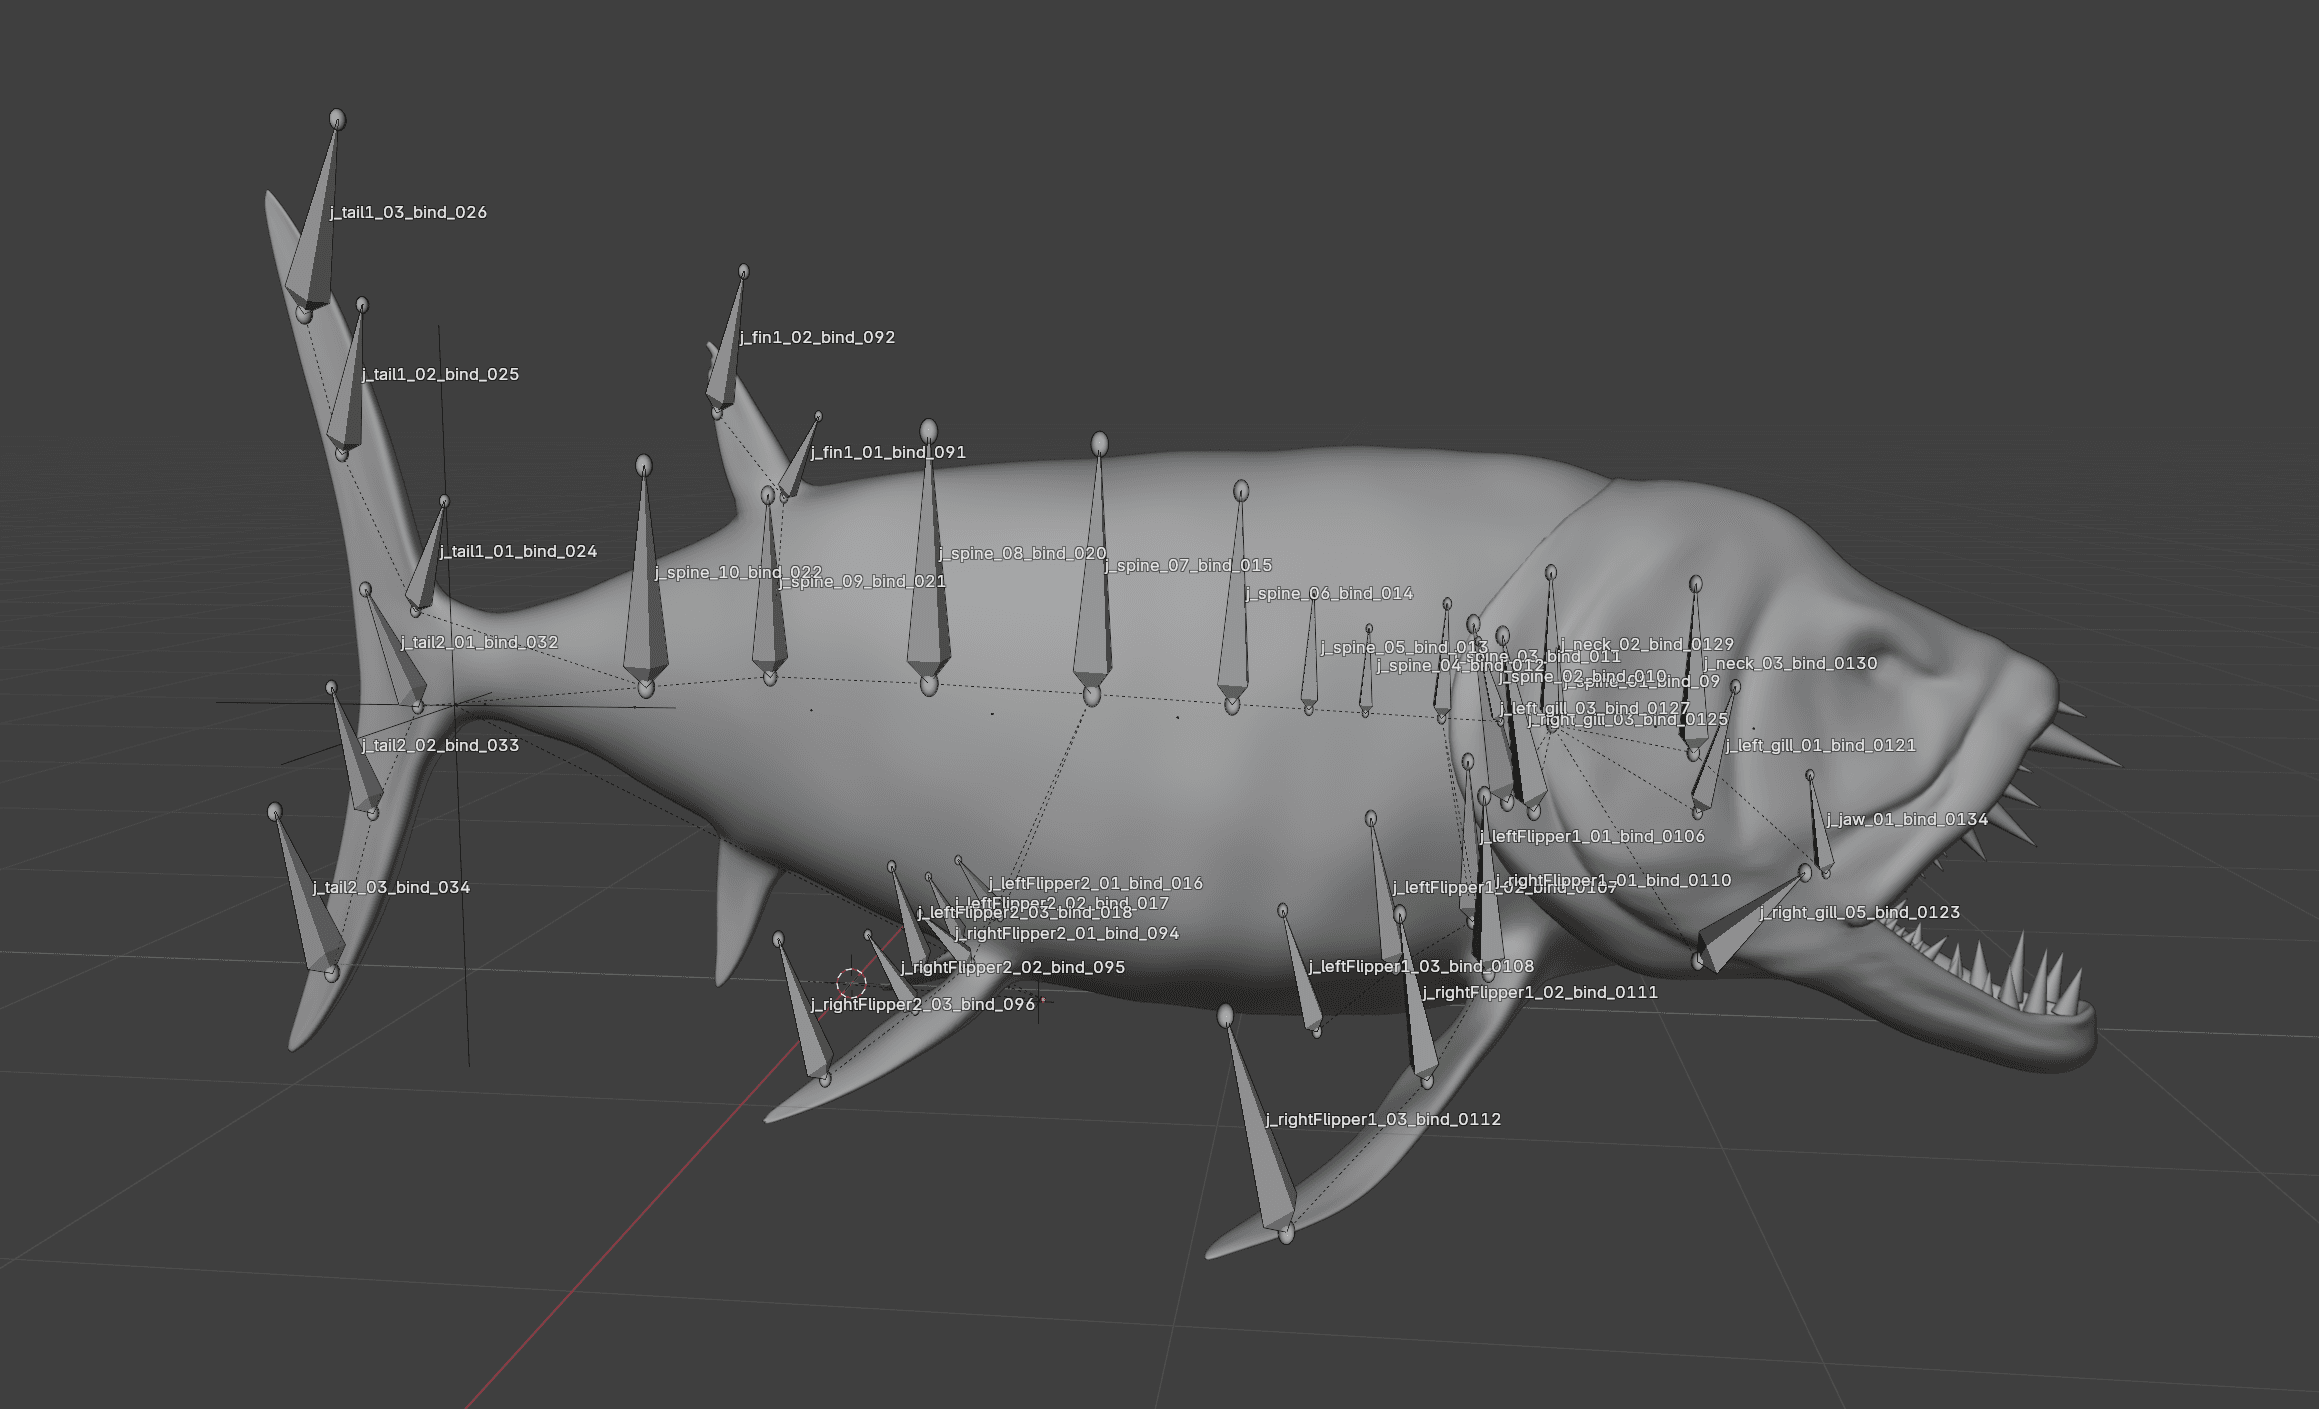Select the j_fin1_02_bind_092 bone
This screenshot has height=1409, width=2319.
(x=725, y=370)
